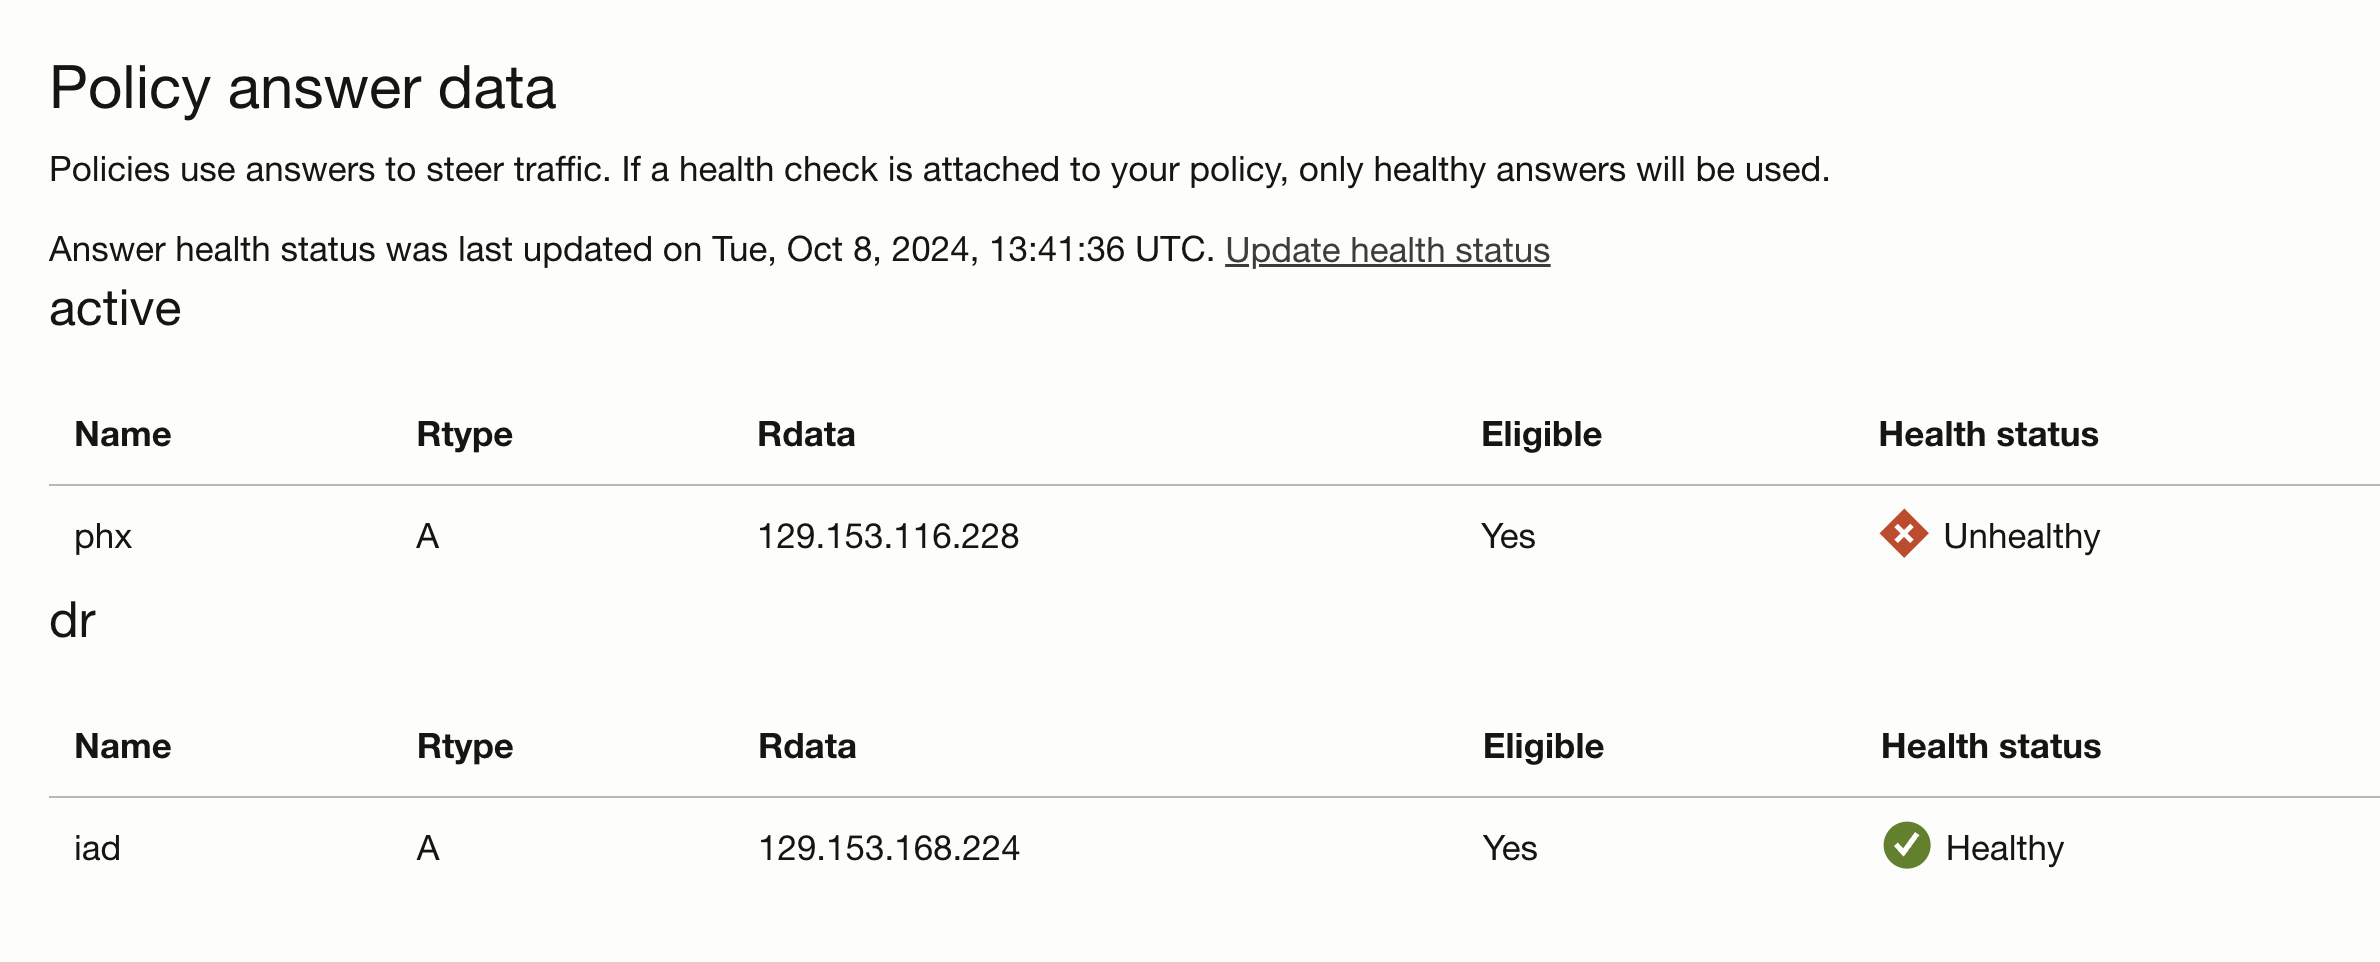The image size is (2380, 962).
Task: Click the Health status header in active table
Action: (x=1988, y=435)
